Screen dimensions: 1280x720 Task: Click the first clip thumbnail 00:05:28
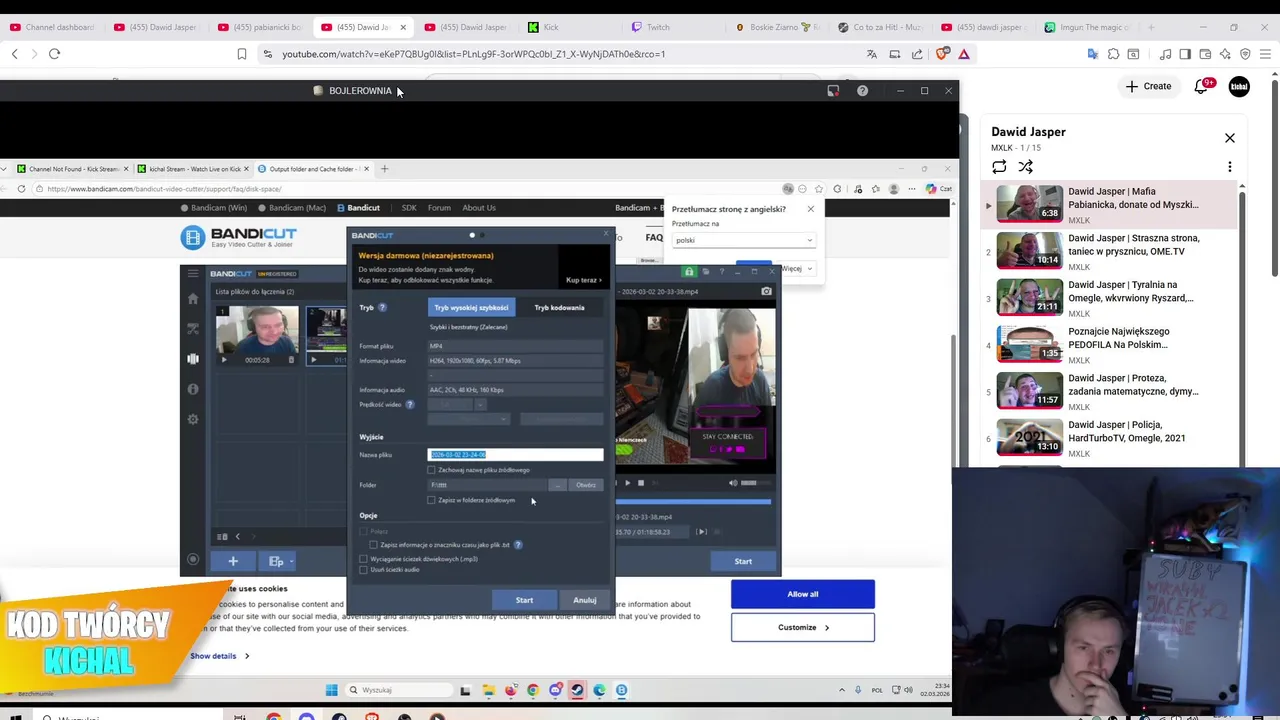tap(257, 336)
